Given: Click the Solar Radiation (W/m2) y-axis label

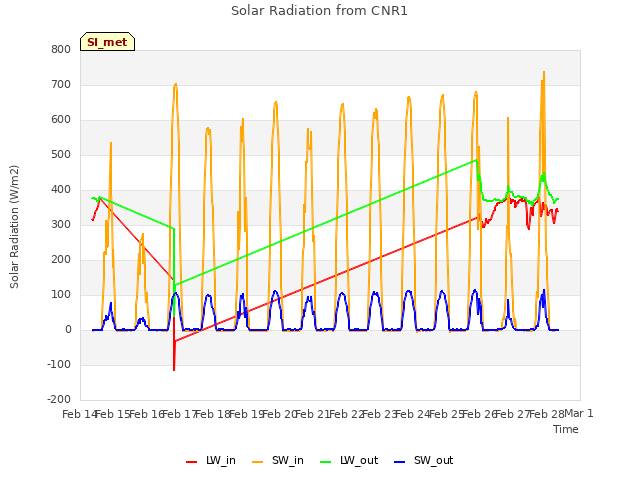Looking at the screenshot, I should click(x=14, y=227).
